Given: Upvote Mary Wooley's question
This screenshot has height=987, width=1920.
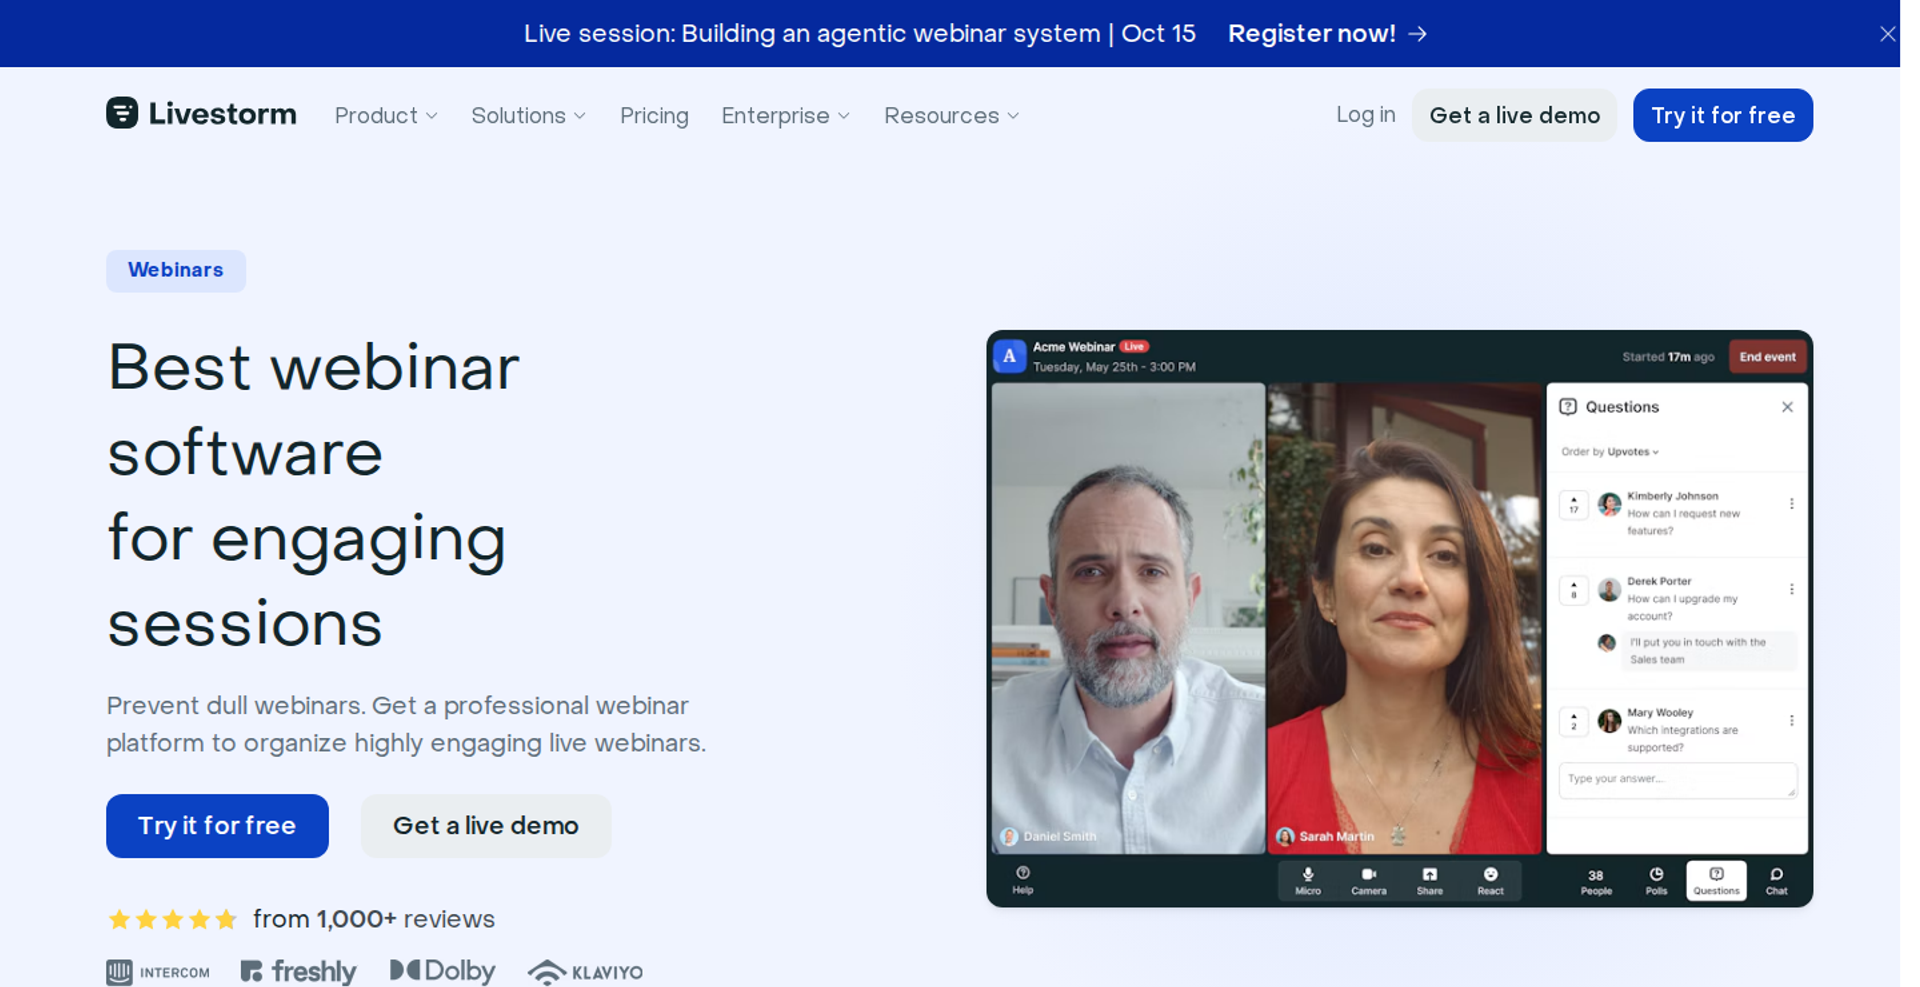Looking at the screenshot, I should [1574, 721].
